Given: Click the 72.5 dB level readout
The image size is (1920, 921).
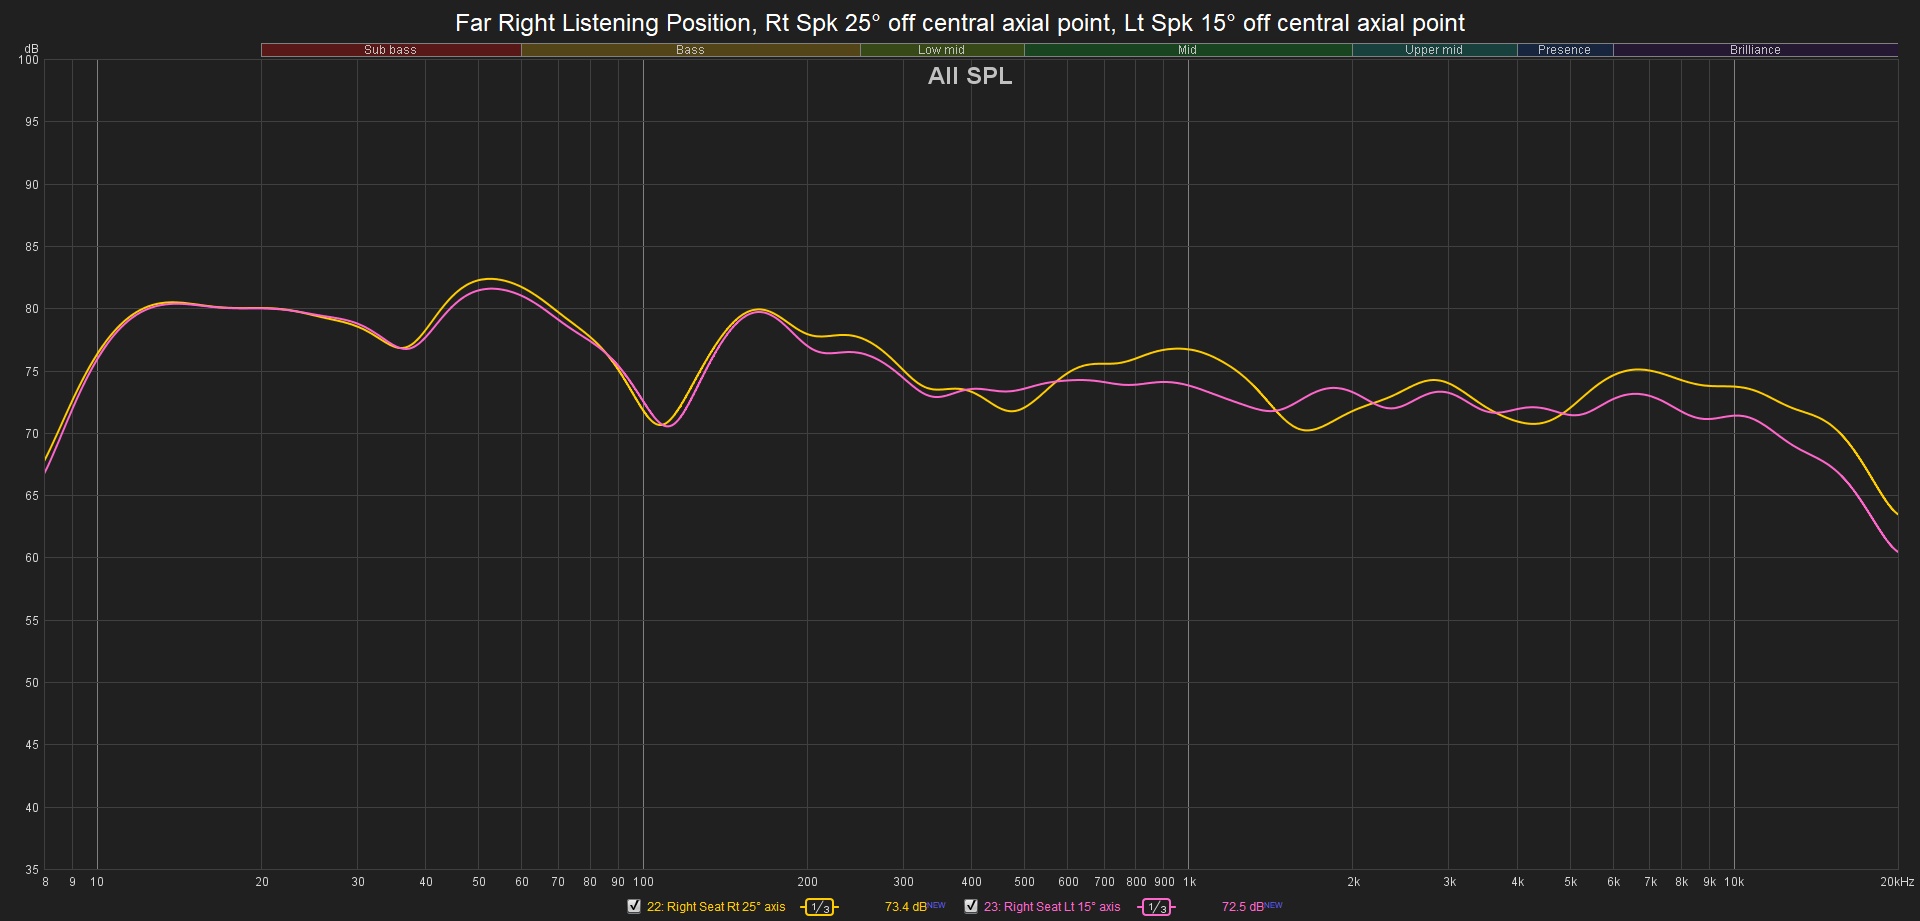Looking at the screenshot, I should point(1243,907).
